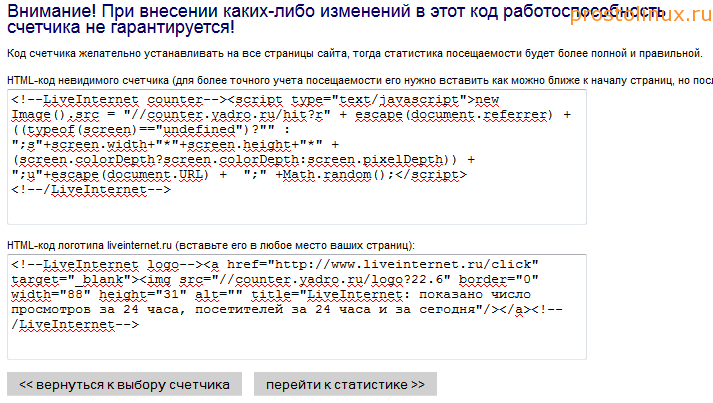
Task: Click the go to statistics button
Action: pyautogui.click(x=345, y=384)
